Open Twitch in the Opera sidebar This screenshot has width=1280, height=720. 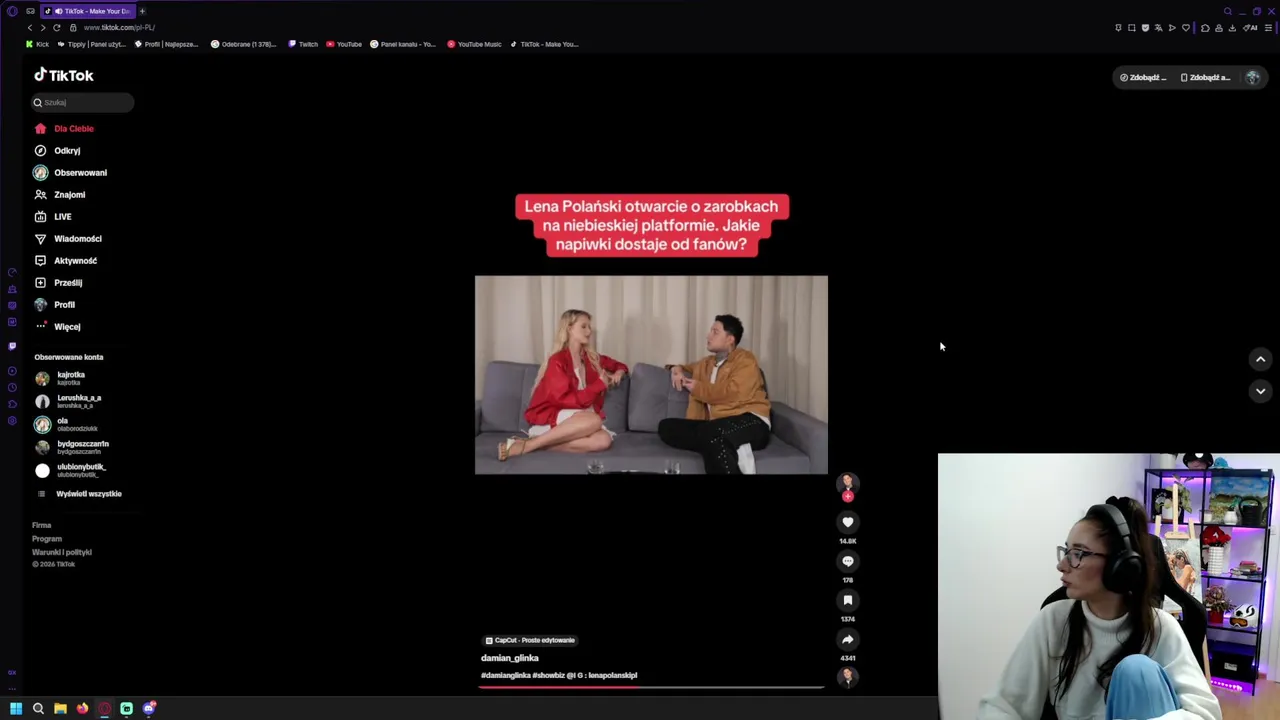(x=12, y=346)
